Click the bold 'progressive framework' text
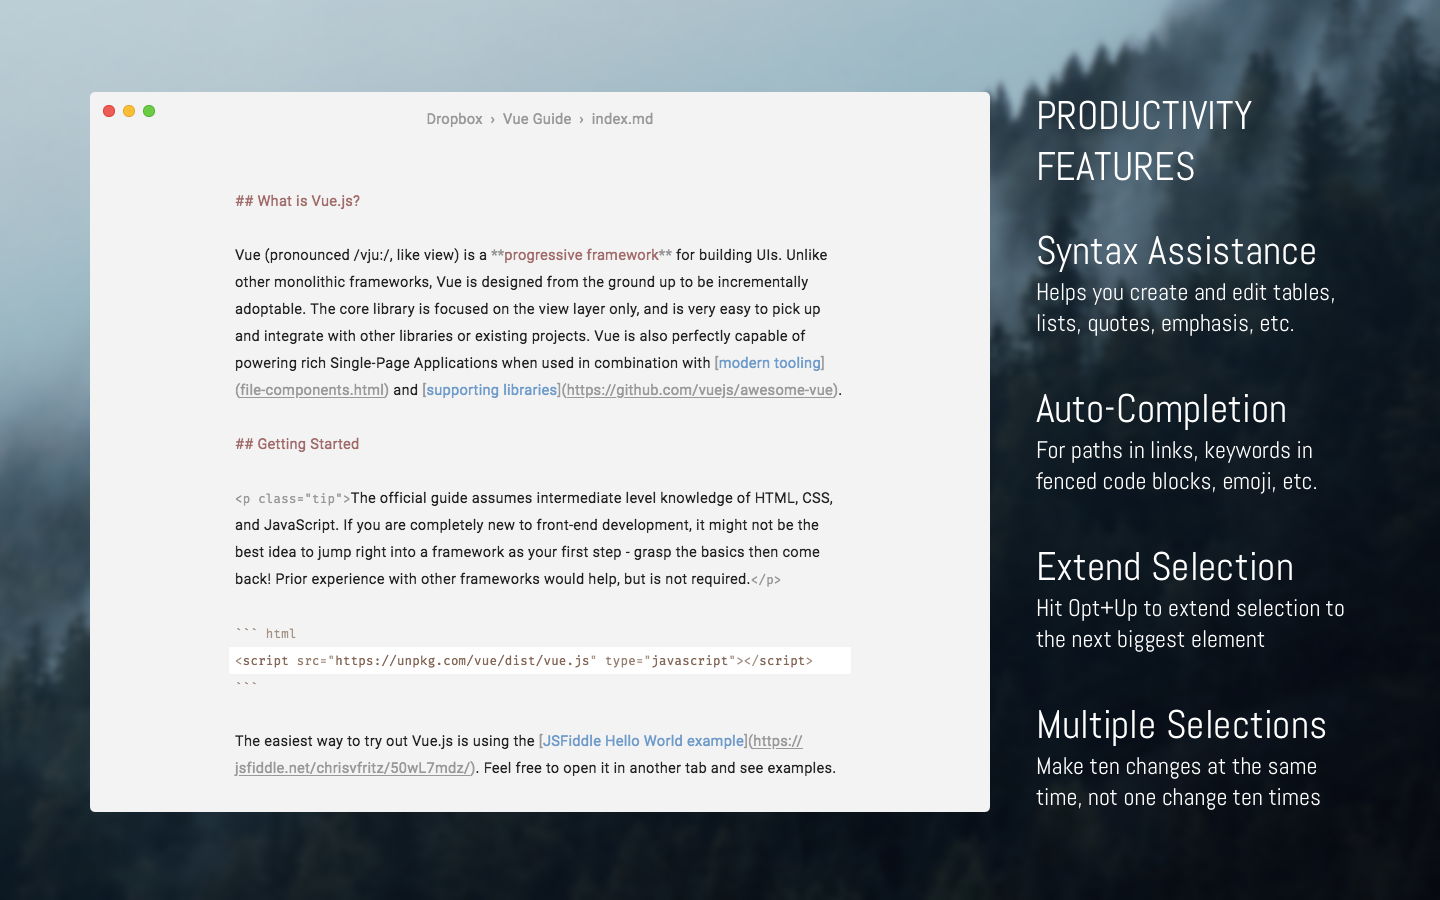The width and height of the screenshot is (1440, 900). [581, 255]
